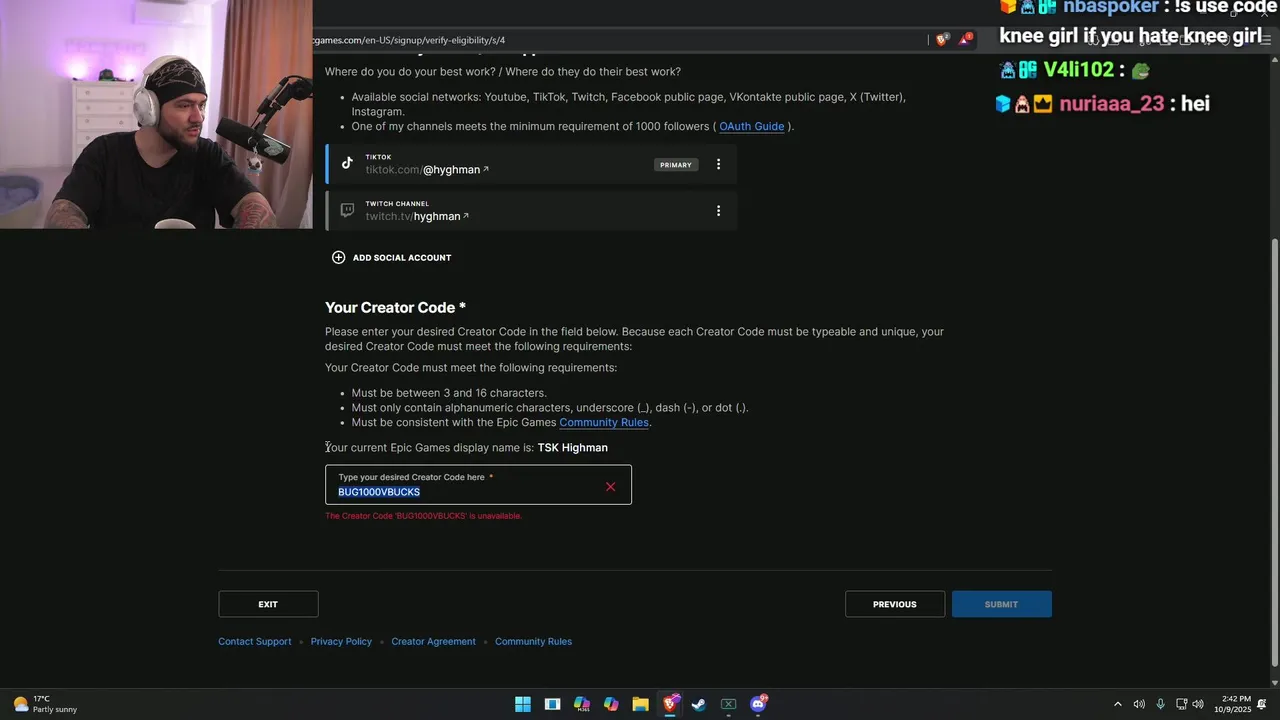Click 'Must be between 3 and 16 characters' text
This screenshot has width=1280, height=720.
tap(449, 393)
